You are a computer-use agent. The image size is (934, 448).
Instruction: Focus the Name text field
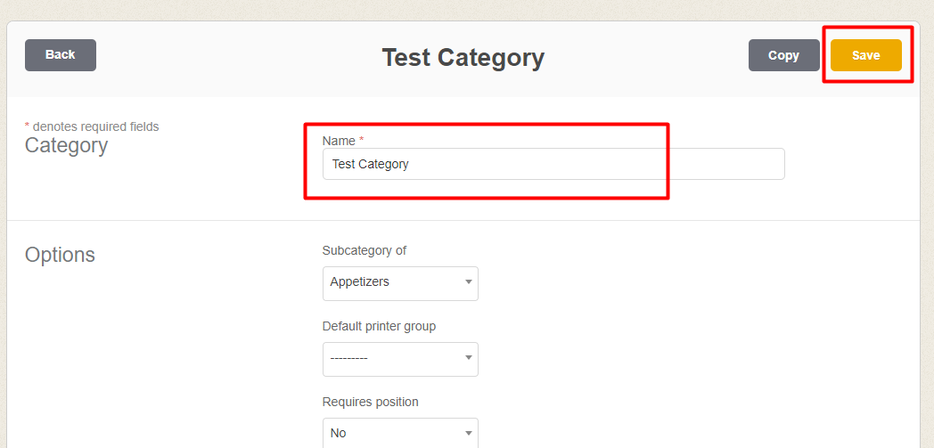point(553,164)
